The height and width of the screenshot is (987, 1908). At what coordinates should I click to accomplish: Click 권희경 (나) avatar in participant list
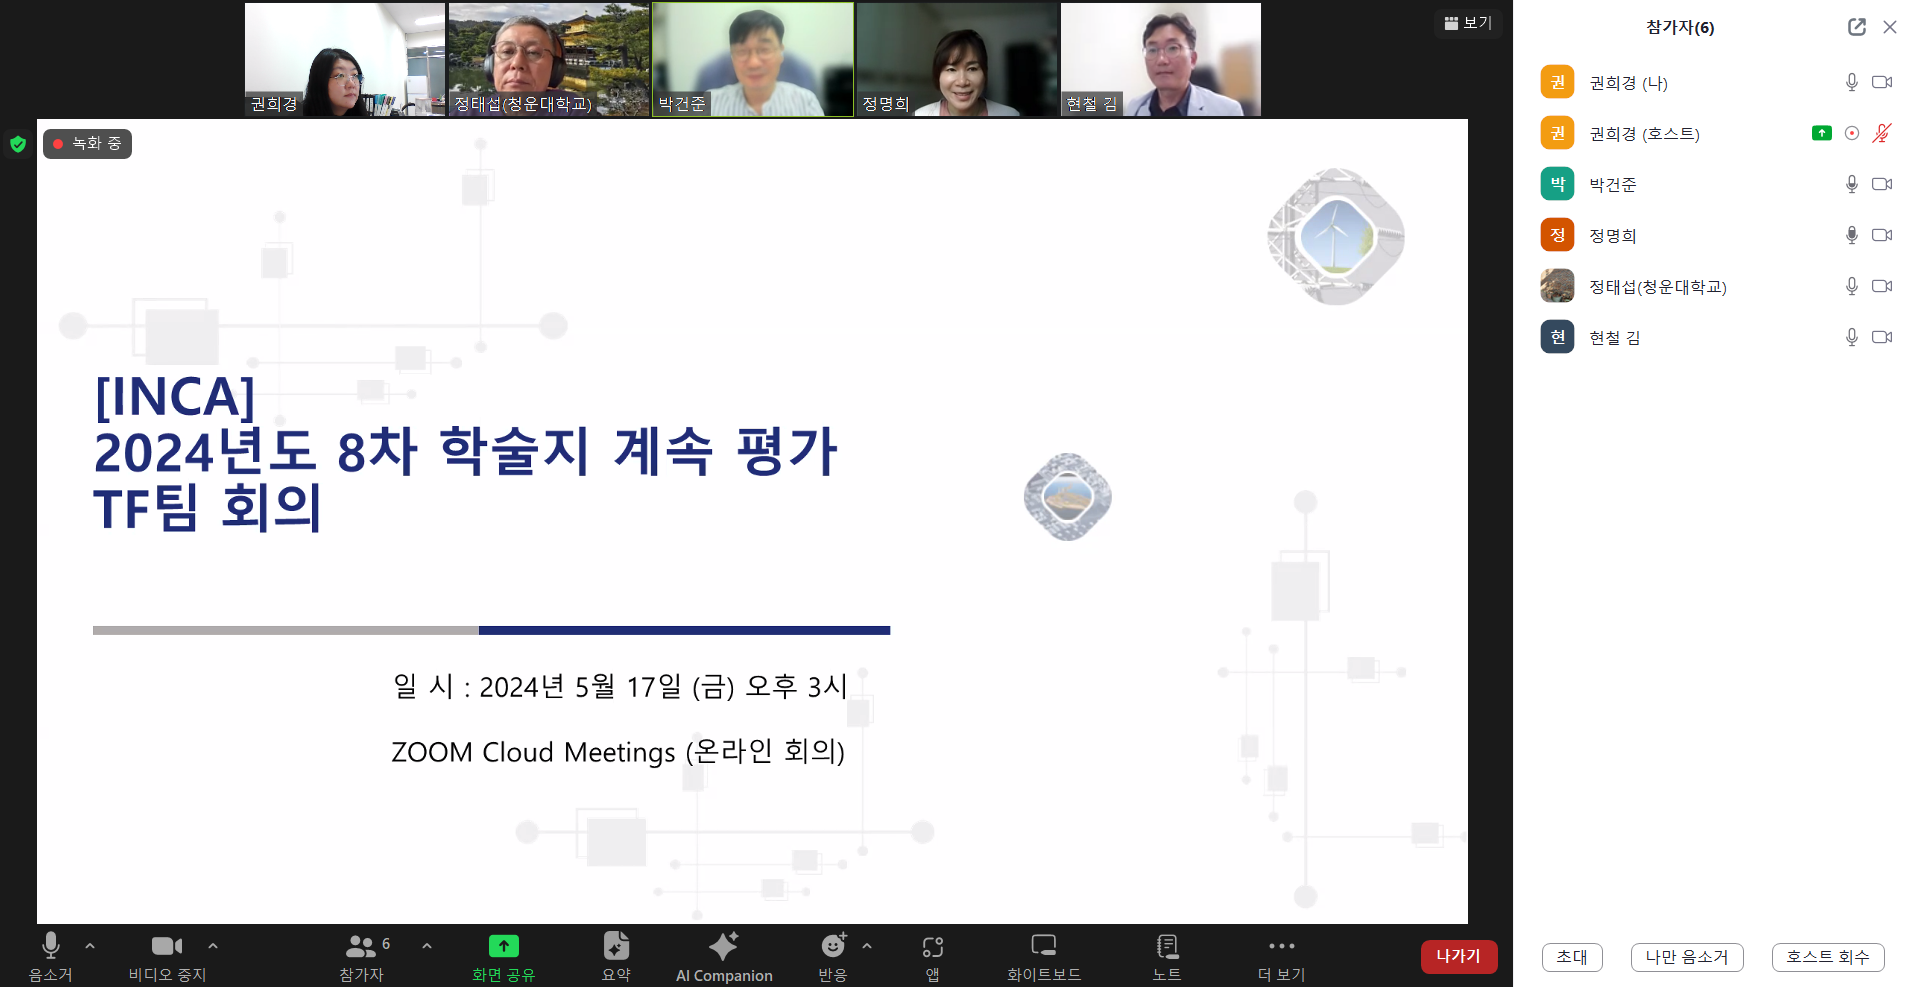pos(1557,82)
